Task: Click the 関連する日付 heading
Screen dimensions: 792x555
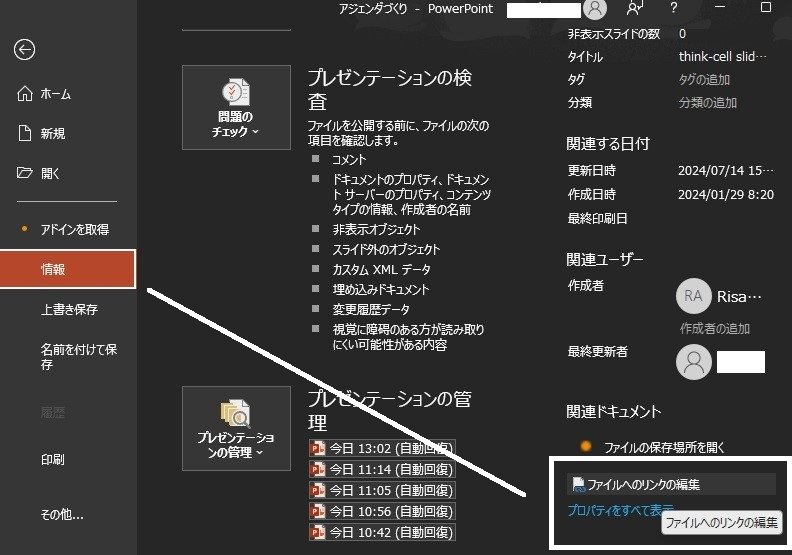Action: [608, 144]
